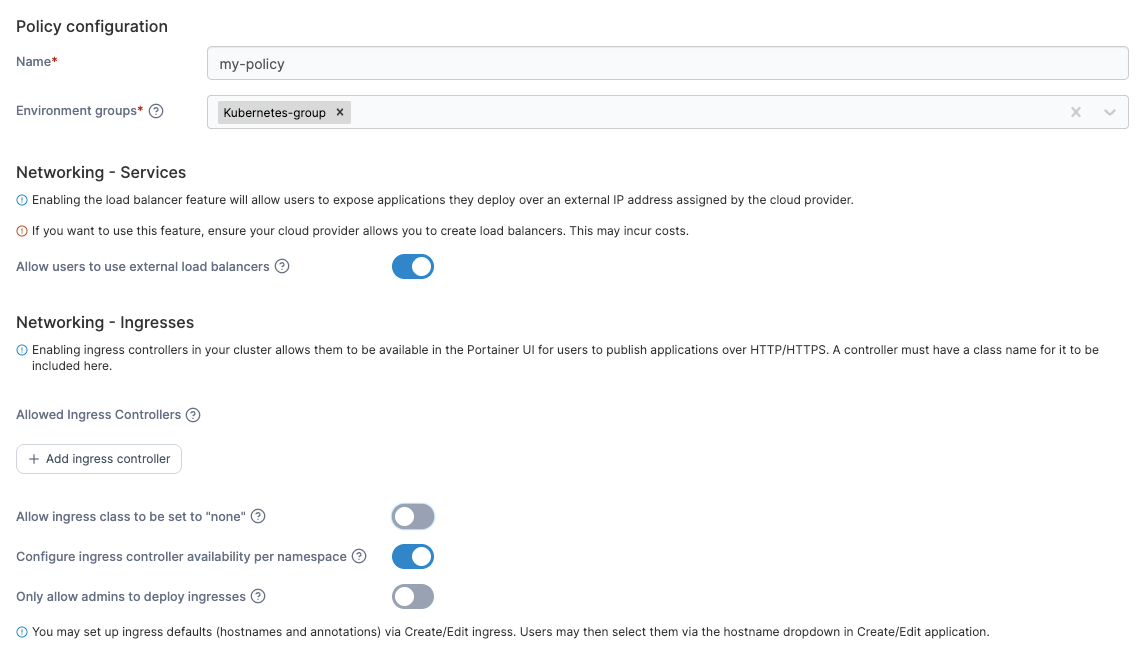Expand the Environment groups dropdown
This screenshot has height=648, width=1146.
(x=1110, y=112)
